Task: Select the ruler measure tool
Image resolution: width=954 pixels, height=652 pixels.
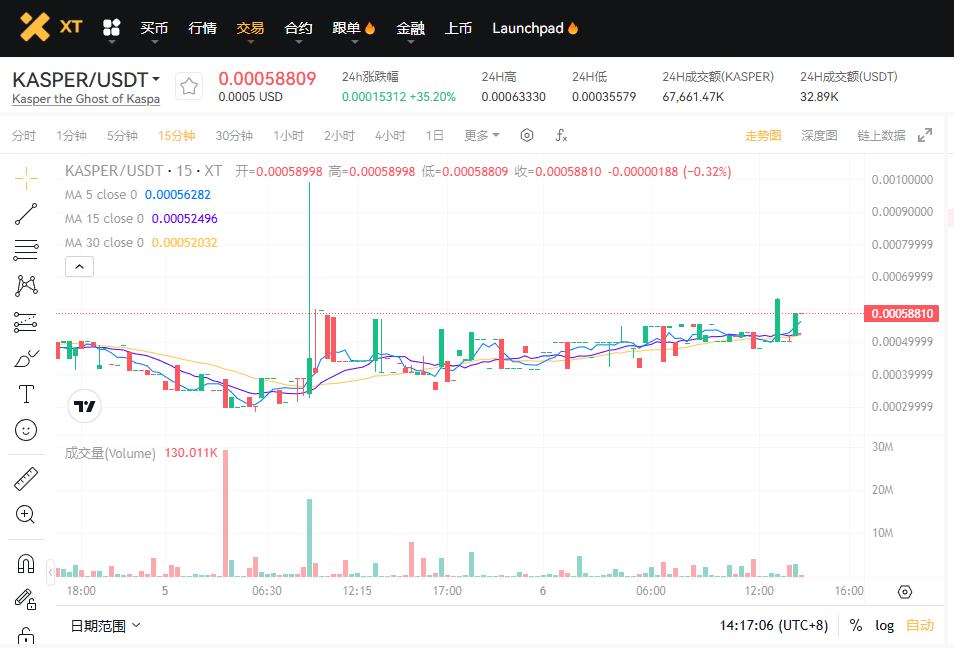Action: coord(26,479)
